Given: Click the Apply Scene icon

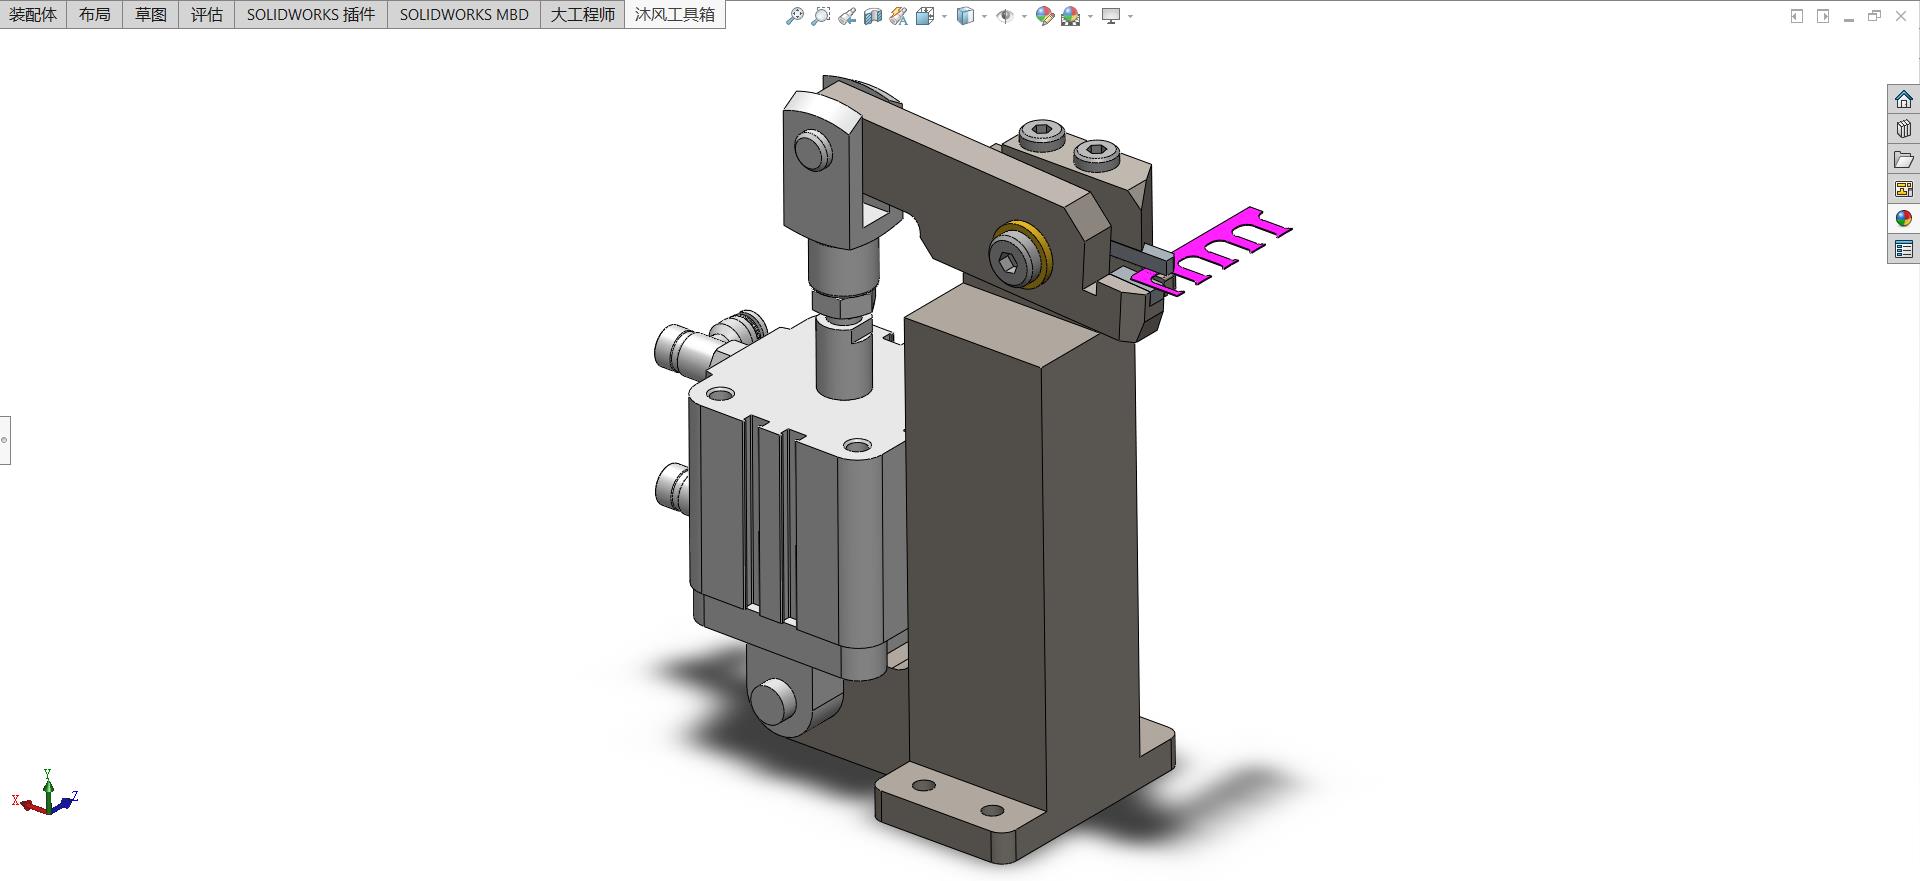Looking at the screenshot, I should point(1071,16).
